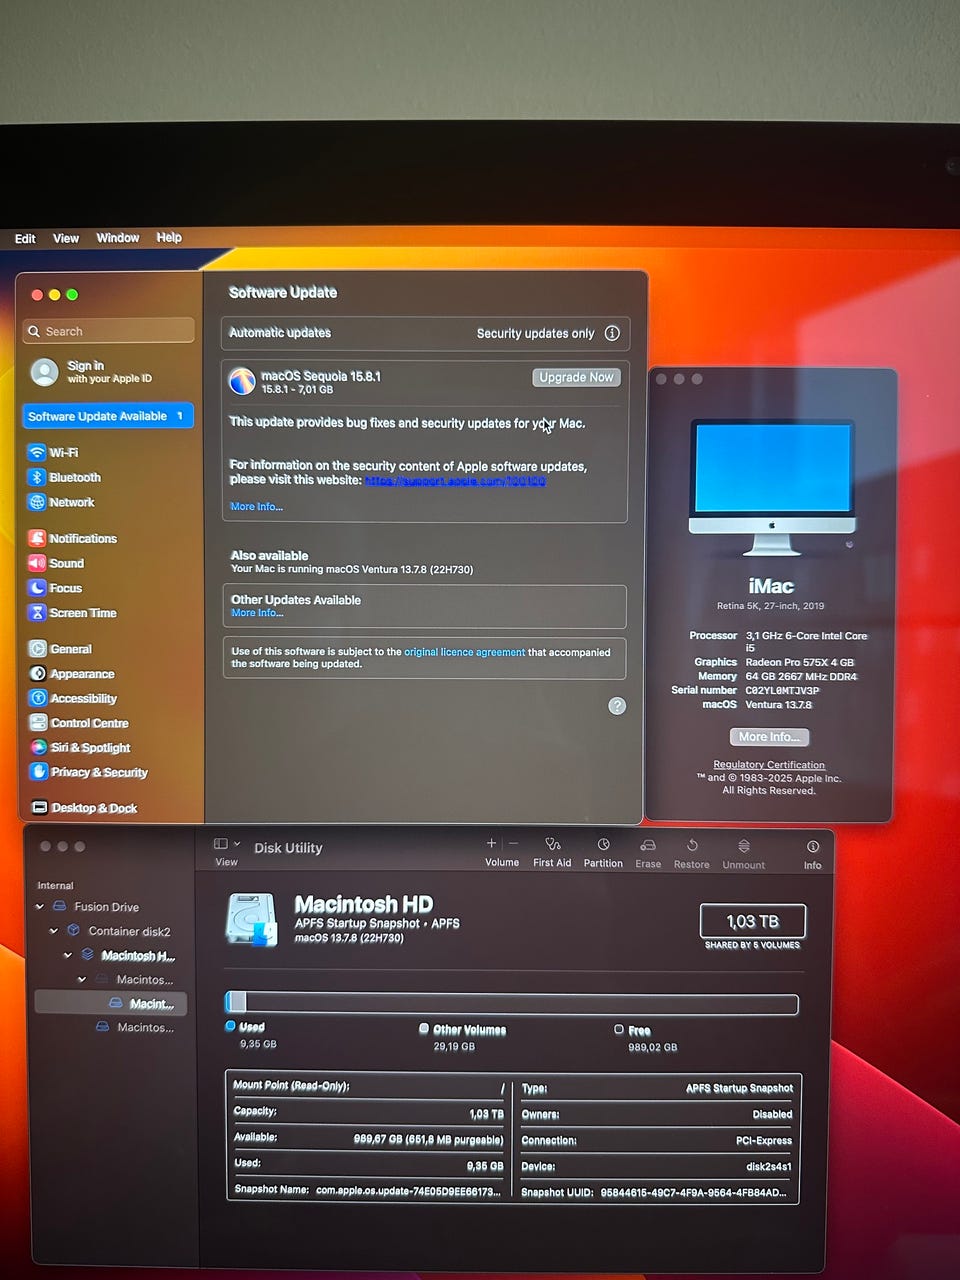This screenshot has width=960, height=1280.
Task: Open the View dropdown in Disk Utility
Action: 227,851
